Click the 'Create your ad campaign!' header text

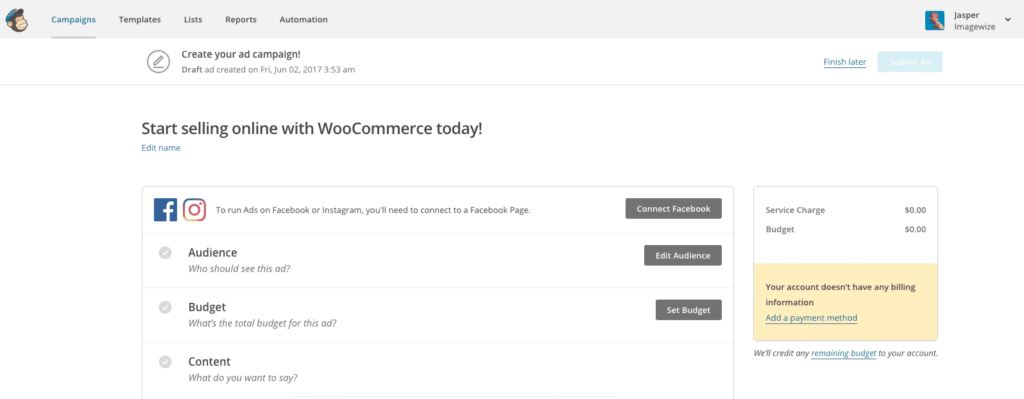click(x=241, y=54)
